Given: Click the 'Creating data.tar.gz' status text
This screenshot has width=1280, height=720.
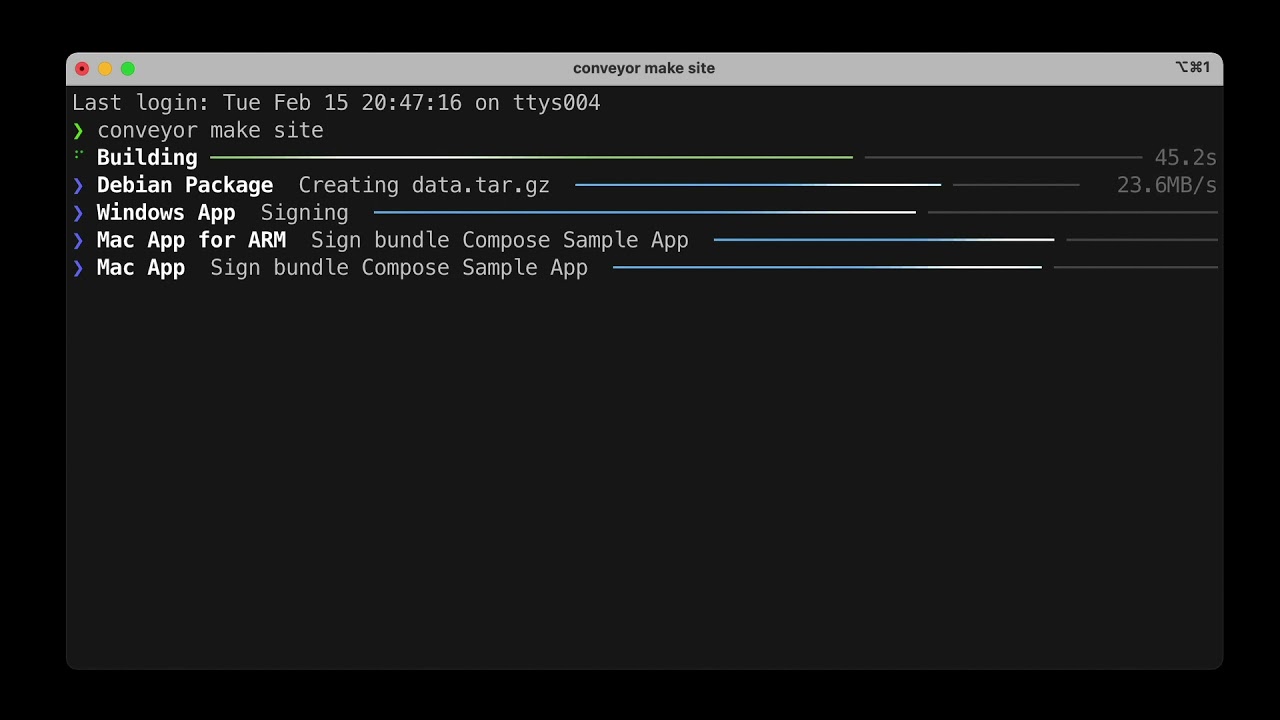Looking at the screenshot, I should [424, 186].
